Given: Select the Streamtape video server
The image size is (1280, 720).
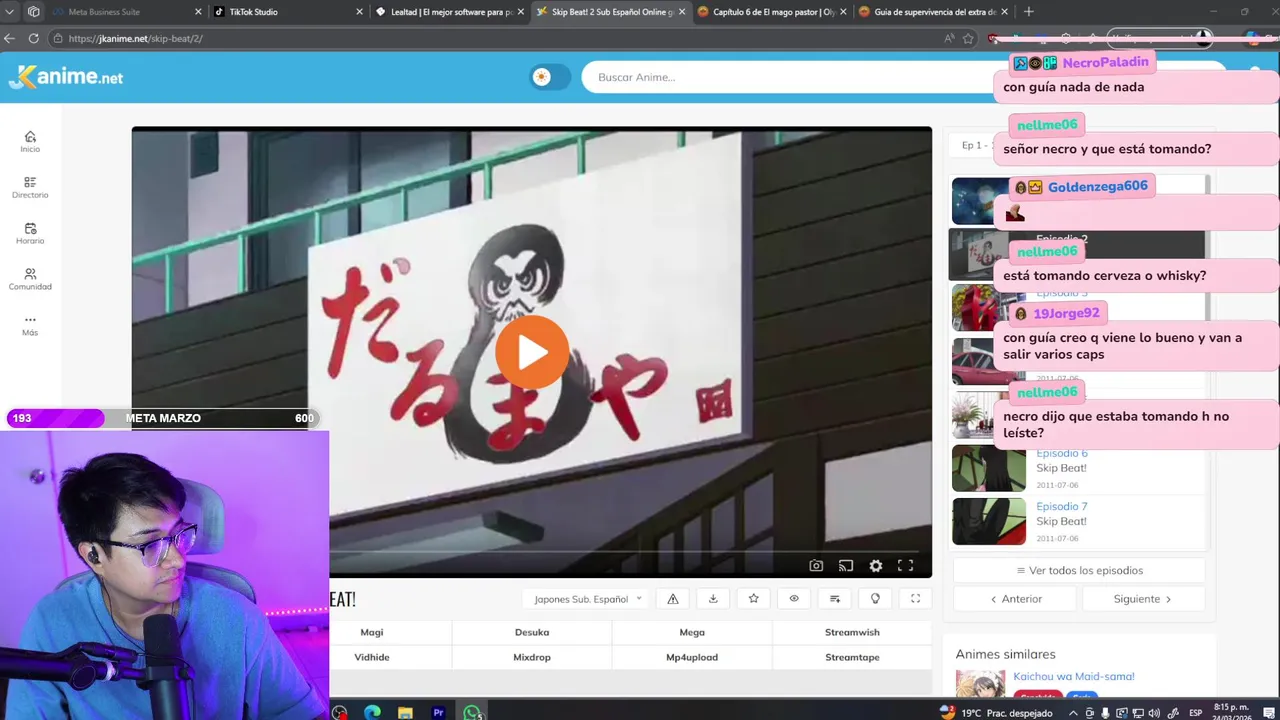Looking at the screenshot, I should coord(852,657).
